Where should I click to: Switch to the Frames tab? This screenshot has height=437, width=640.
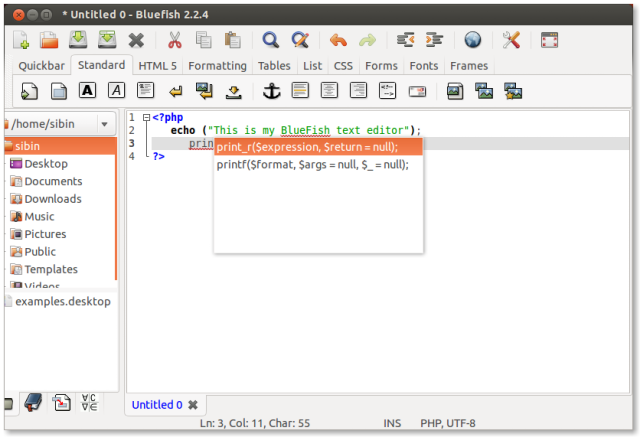(x=469, y=66)
